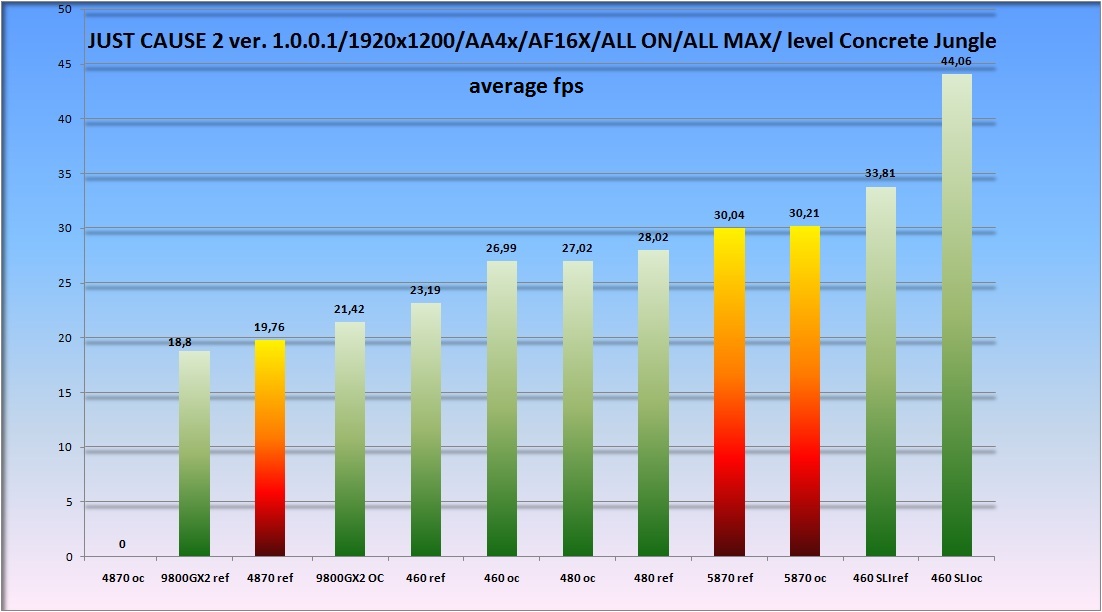
Task: Click the data label 21,42
Action: (x=349, y=309)
